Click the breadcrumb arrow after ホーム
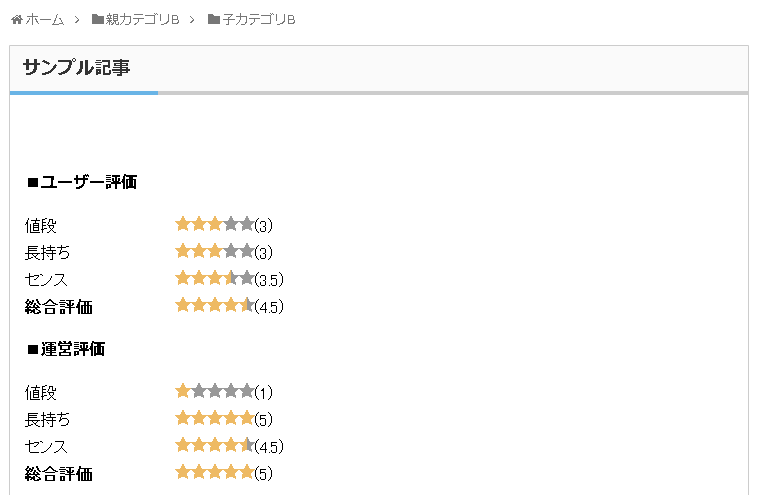The width and height of the screenshot is (760, 495). click(x=77, y=20)
